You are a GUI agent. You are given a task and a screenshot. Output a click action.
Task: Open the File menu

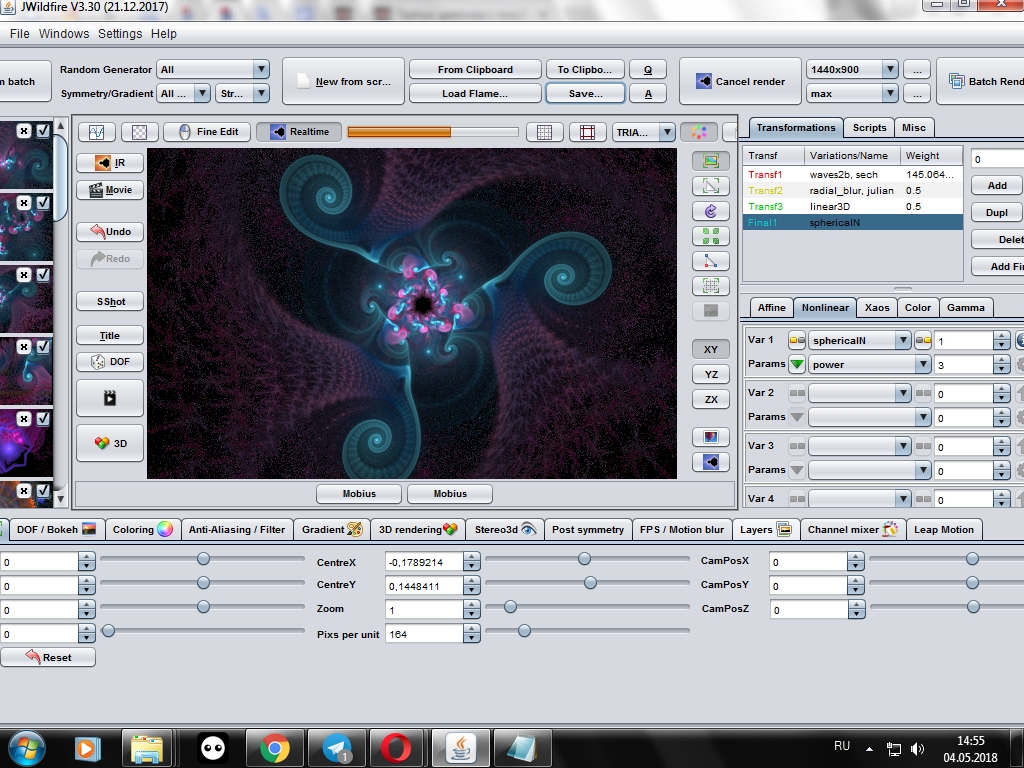pyautogui.click(x=20, y=33)
